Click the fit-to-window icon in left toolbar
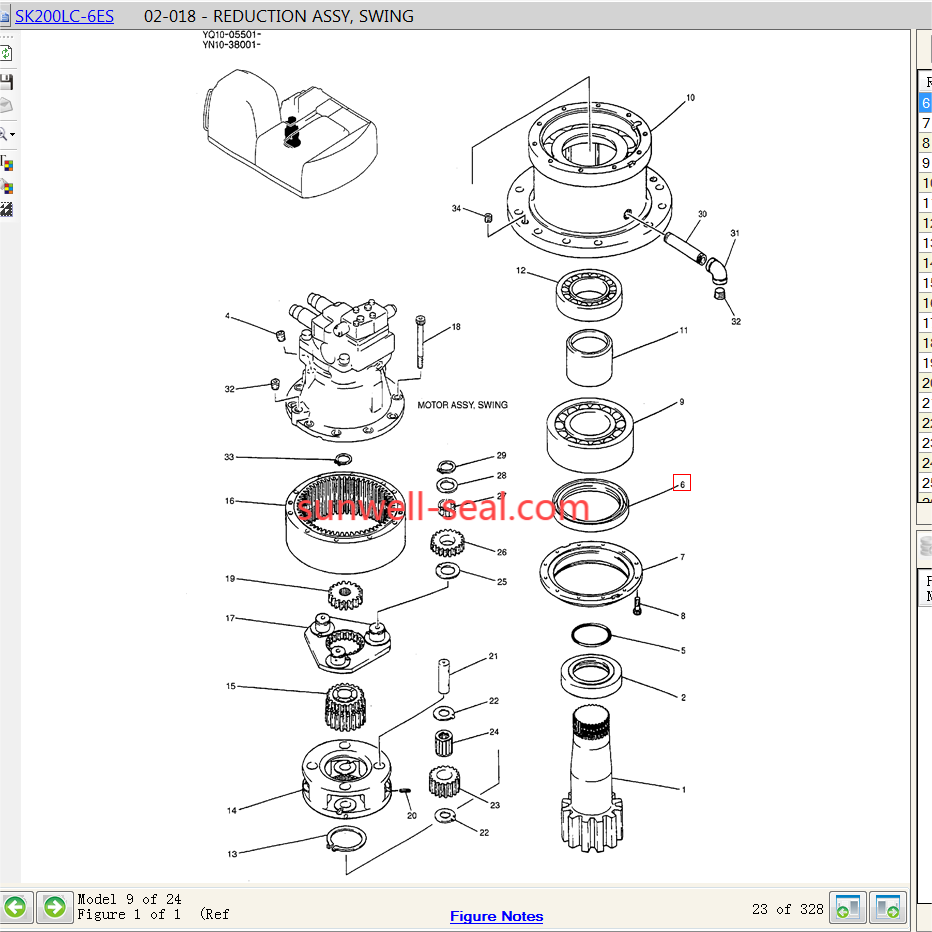The width and height of the screenshot is (932, 932). pos(6,210)
